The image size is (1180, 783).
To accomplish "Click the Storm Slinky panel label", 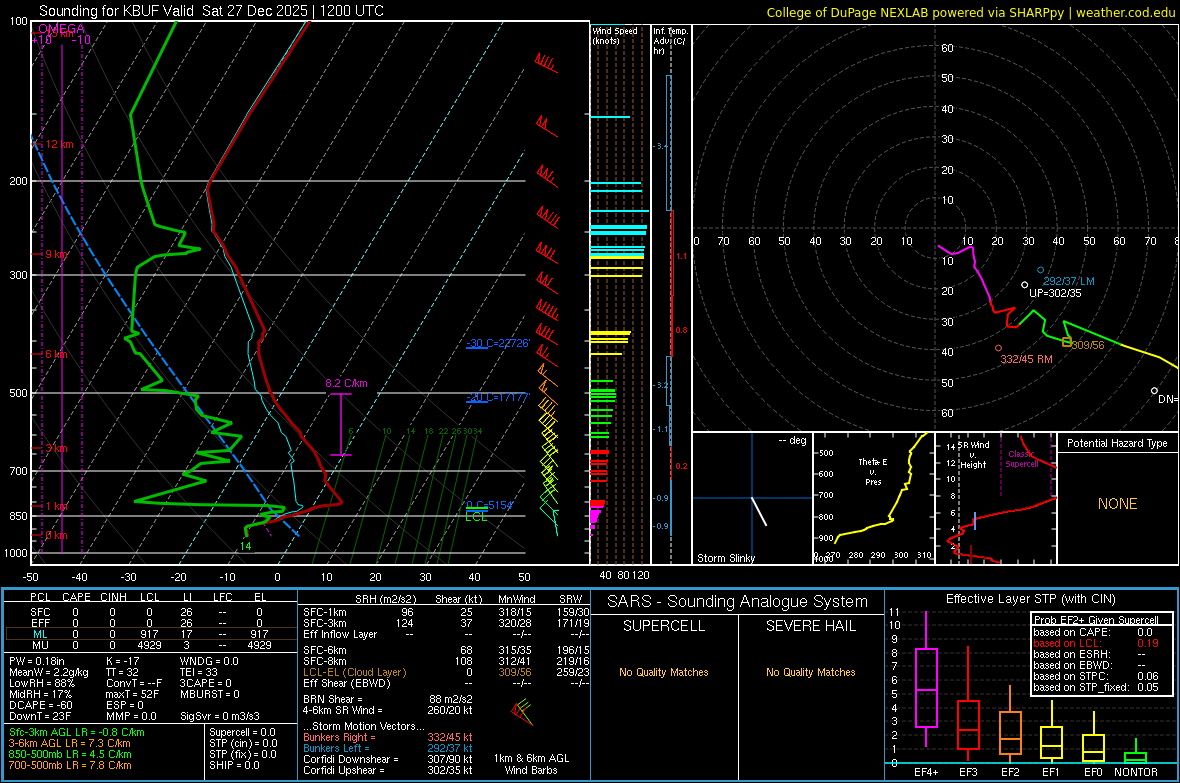I will 725,558.
